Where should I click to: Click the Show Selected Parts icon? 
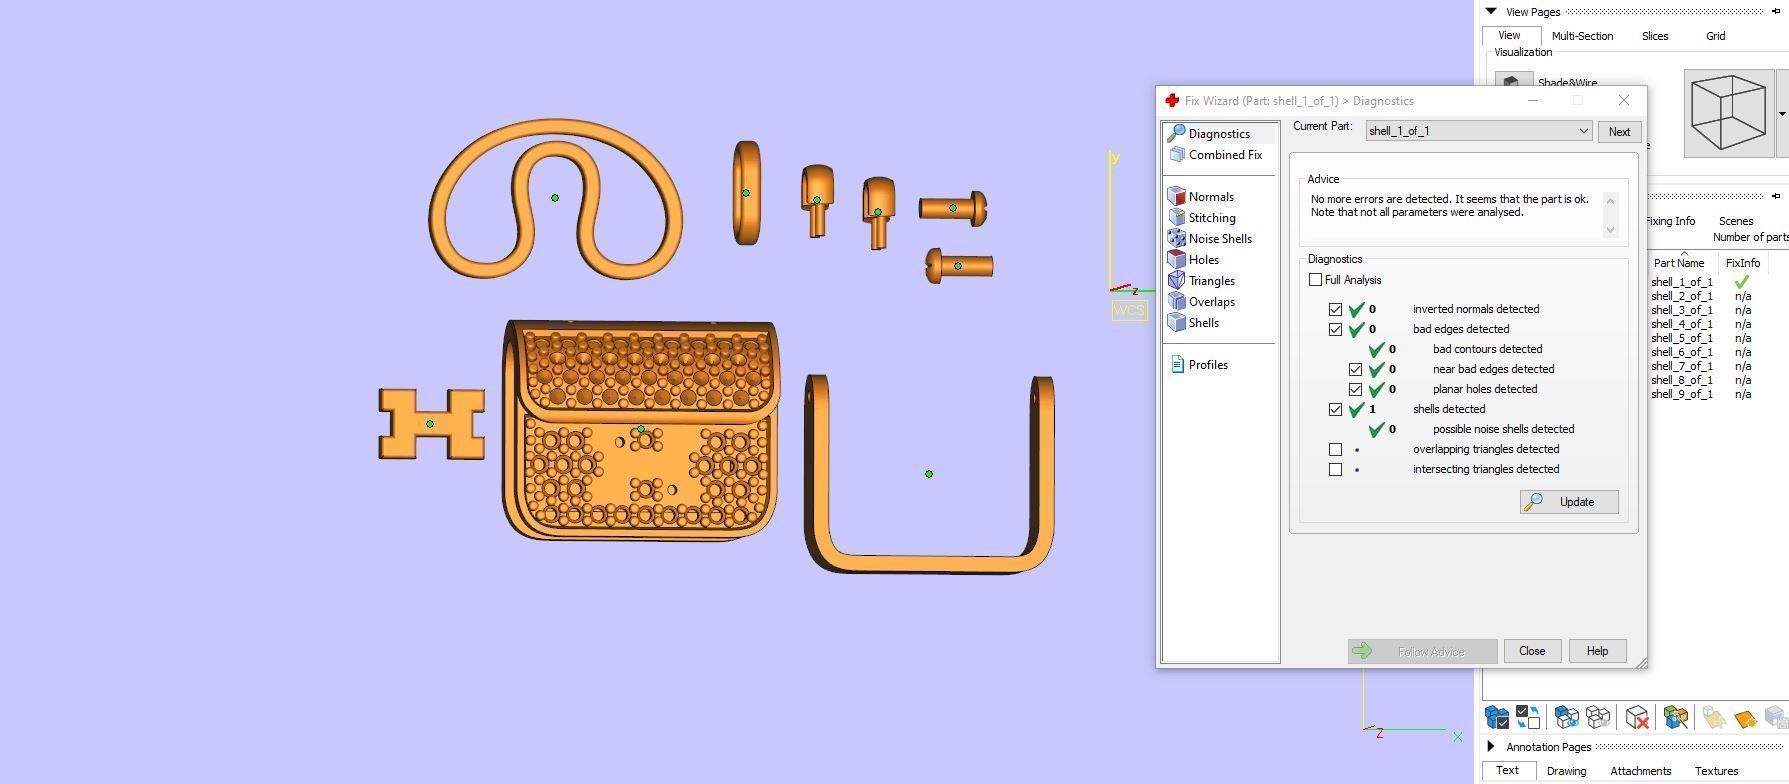click(x=1567, y=717)
